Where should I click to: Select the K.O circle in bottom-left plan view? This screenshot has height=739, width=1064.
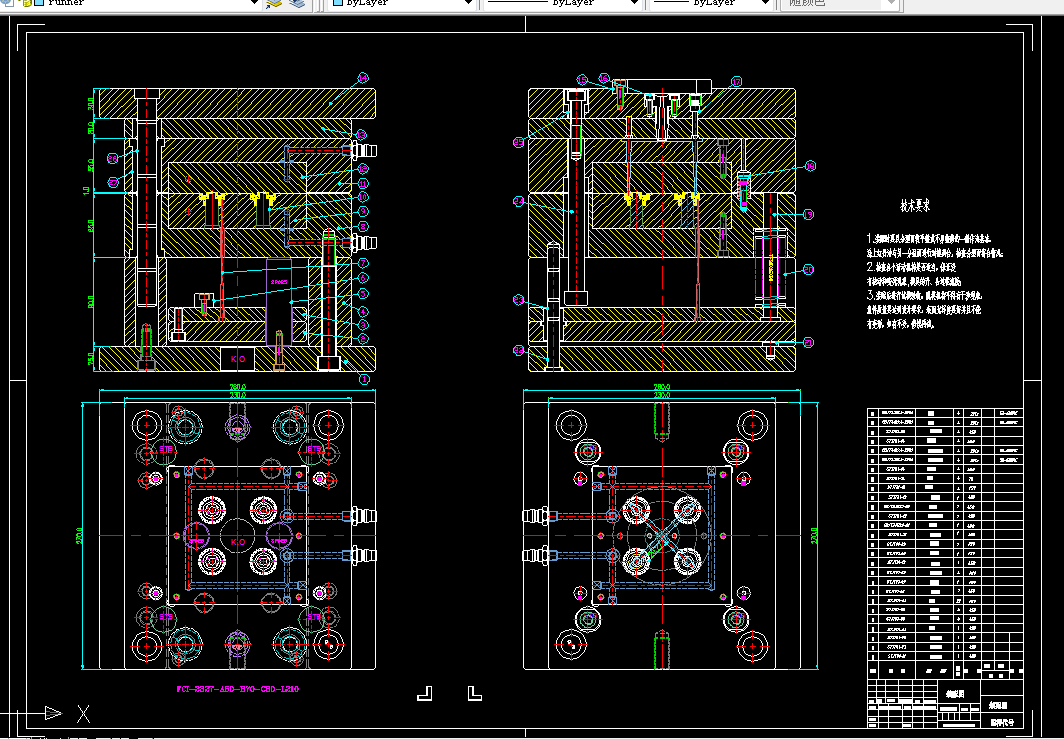point(238,538)
